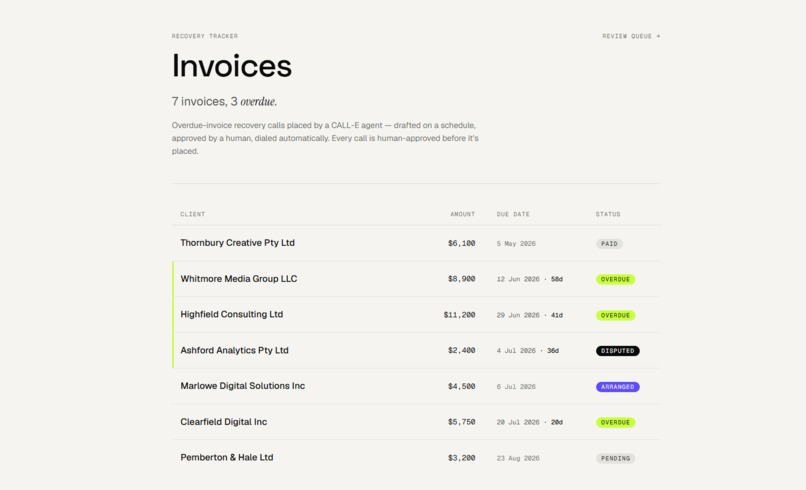Click the Recovery Tracker label
This screenshot has height=490, width=806.
(x=205, y=36)
